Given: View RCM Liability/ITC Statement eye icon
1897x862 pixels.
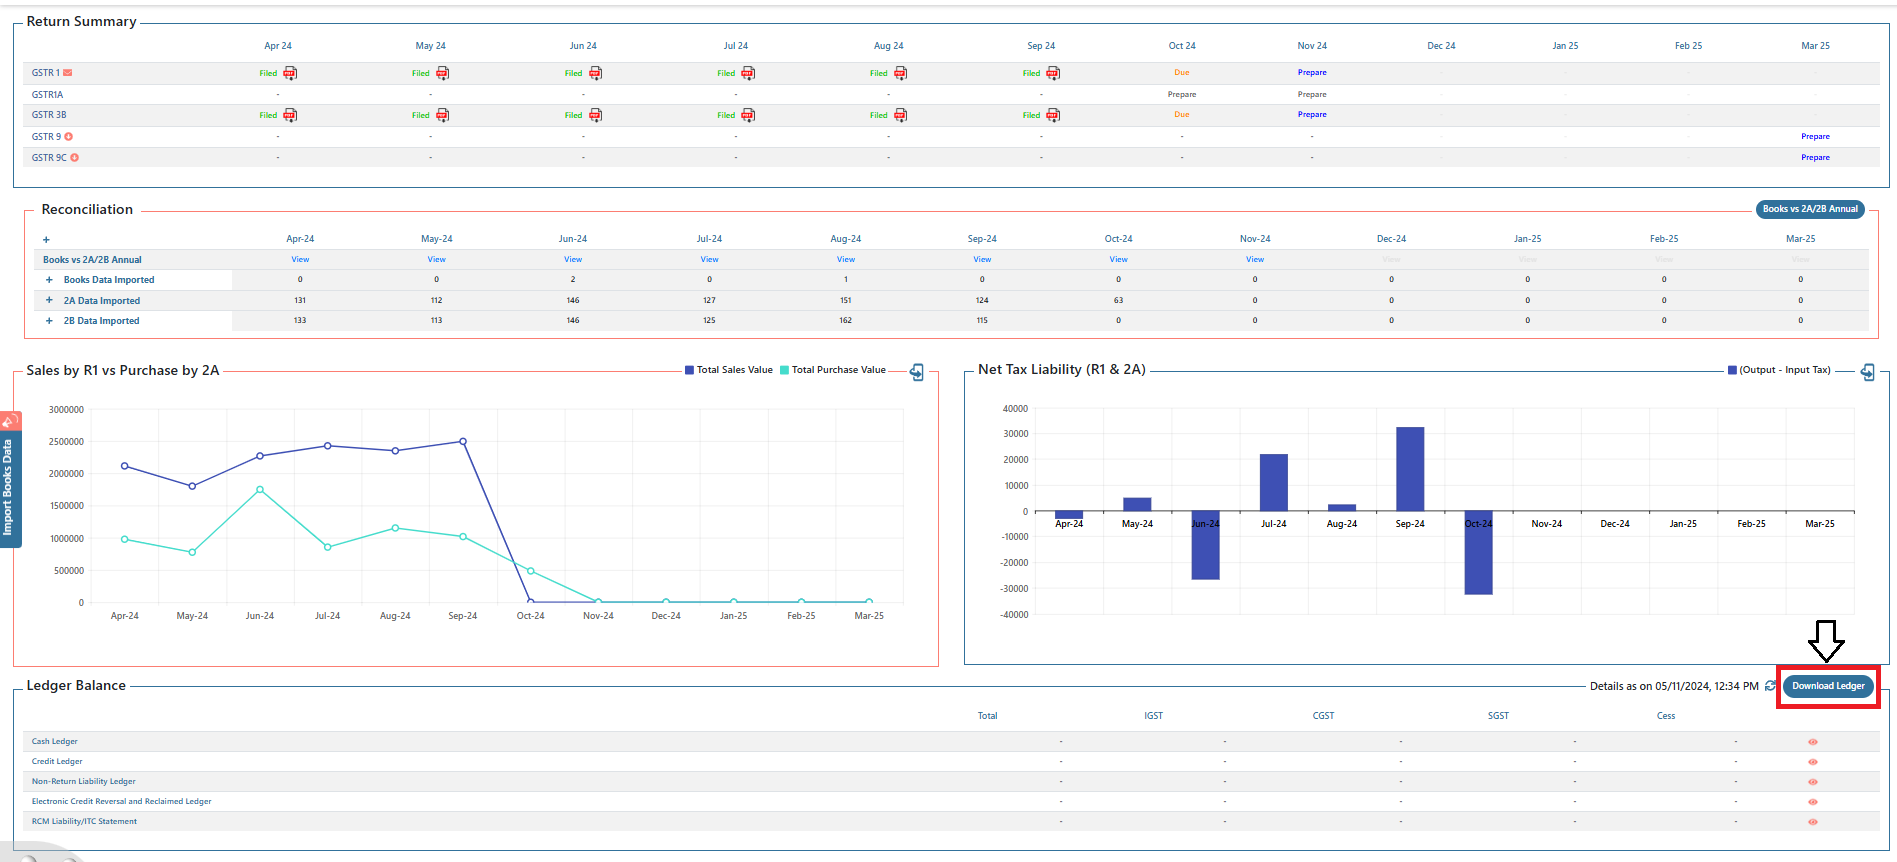Looking at the screenshot, I should coord(1813,822).
